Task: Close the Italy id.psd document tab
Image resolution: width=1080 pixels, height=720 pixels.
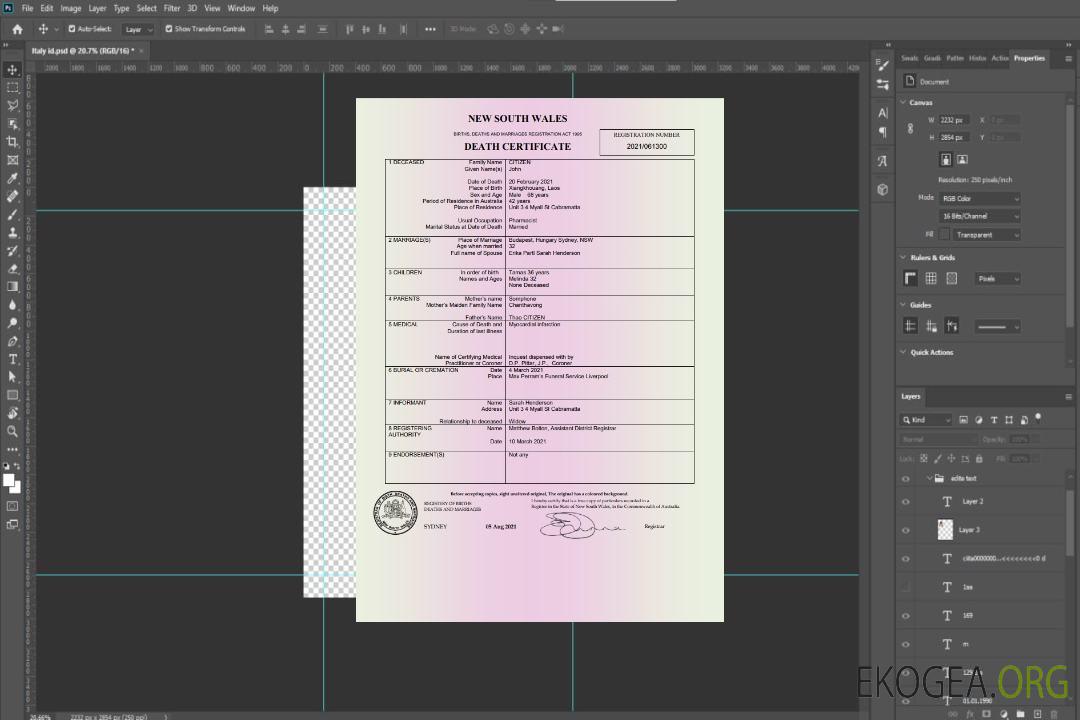Action: pos(141,51)
